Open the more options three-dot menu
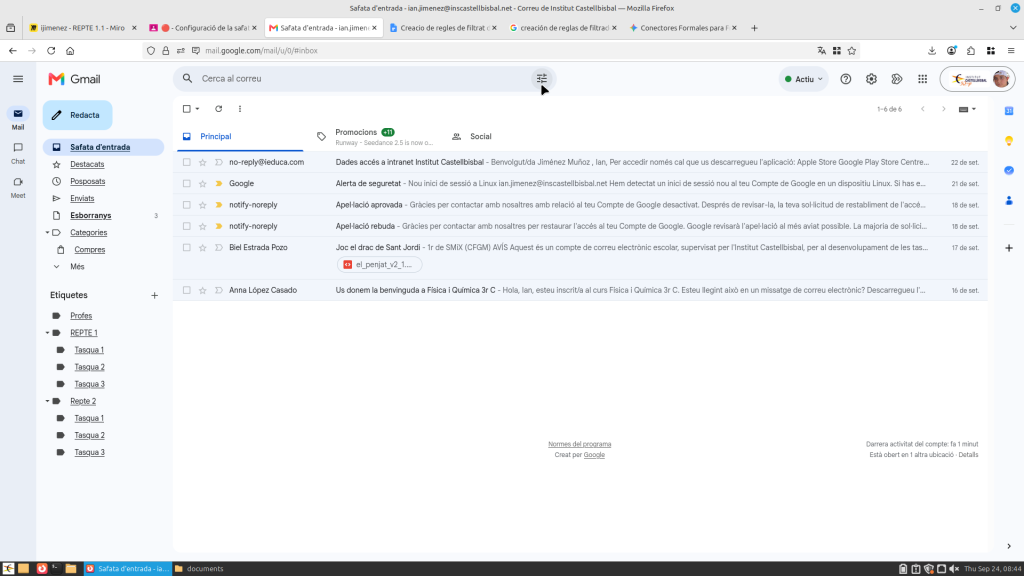 (240, 109)
